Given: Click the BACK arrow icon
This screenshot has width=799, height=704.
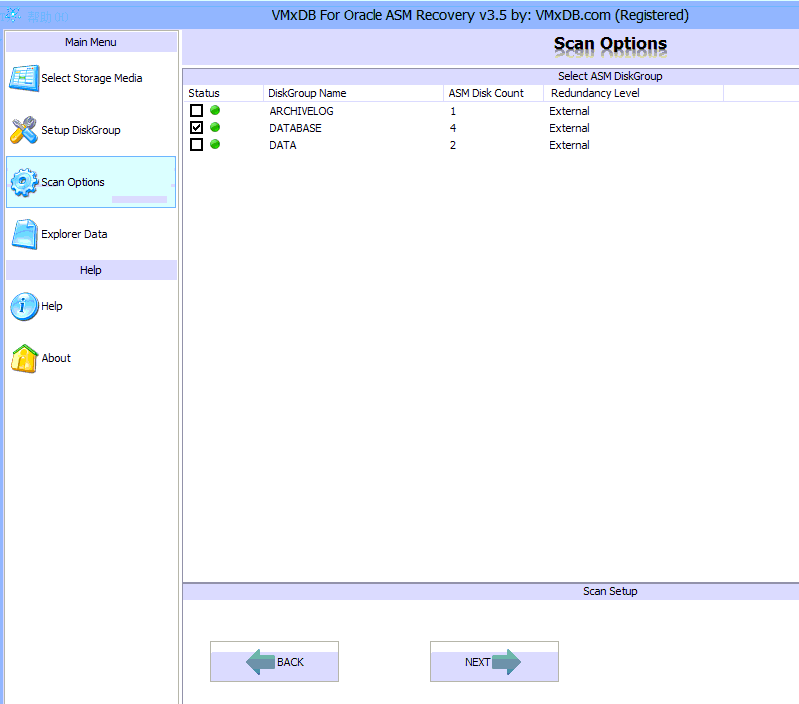Looking at the screenshot, I should tap(260, 662).
